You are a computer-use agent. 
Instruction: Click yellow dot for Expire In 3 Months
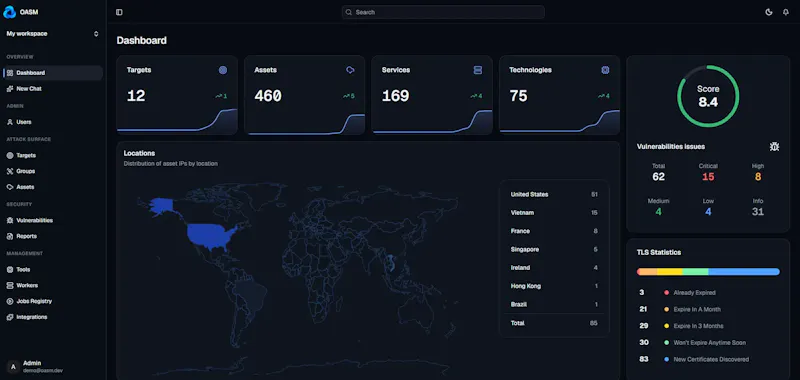pyautogui.click(x=666, y=326)
